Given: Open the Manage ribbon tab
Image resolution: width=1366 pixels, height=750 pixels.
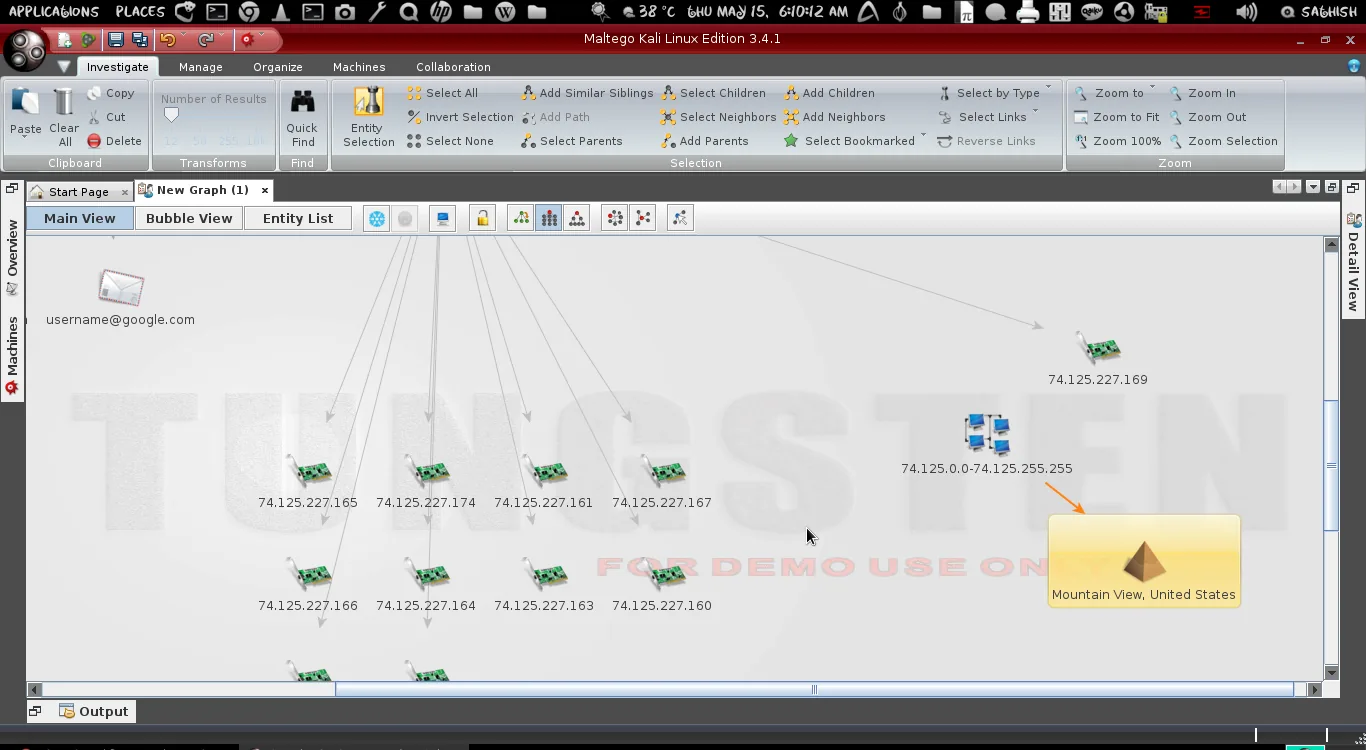Looking at the screenshot, I should coord(201,67).
